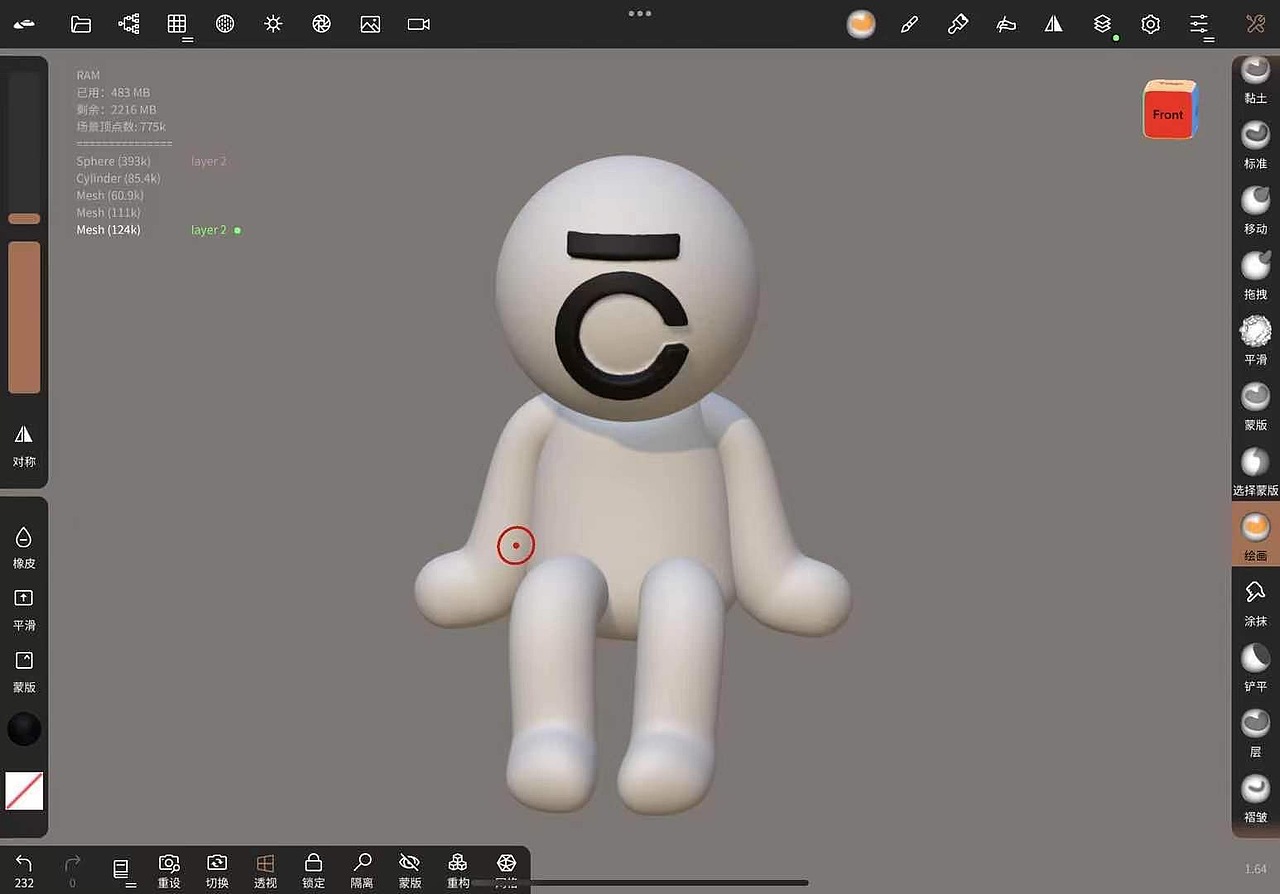The width and height of the screenshot is (1280, 894).
Task: Open the tools wrench-and-pencil menu
Action: tap(1255, 24)
